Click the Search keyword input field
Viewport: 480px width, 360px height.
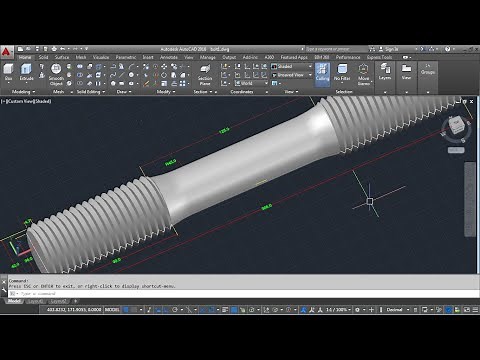[x=336, y=49]
